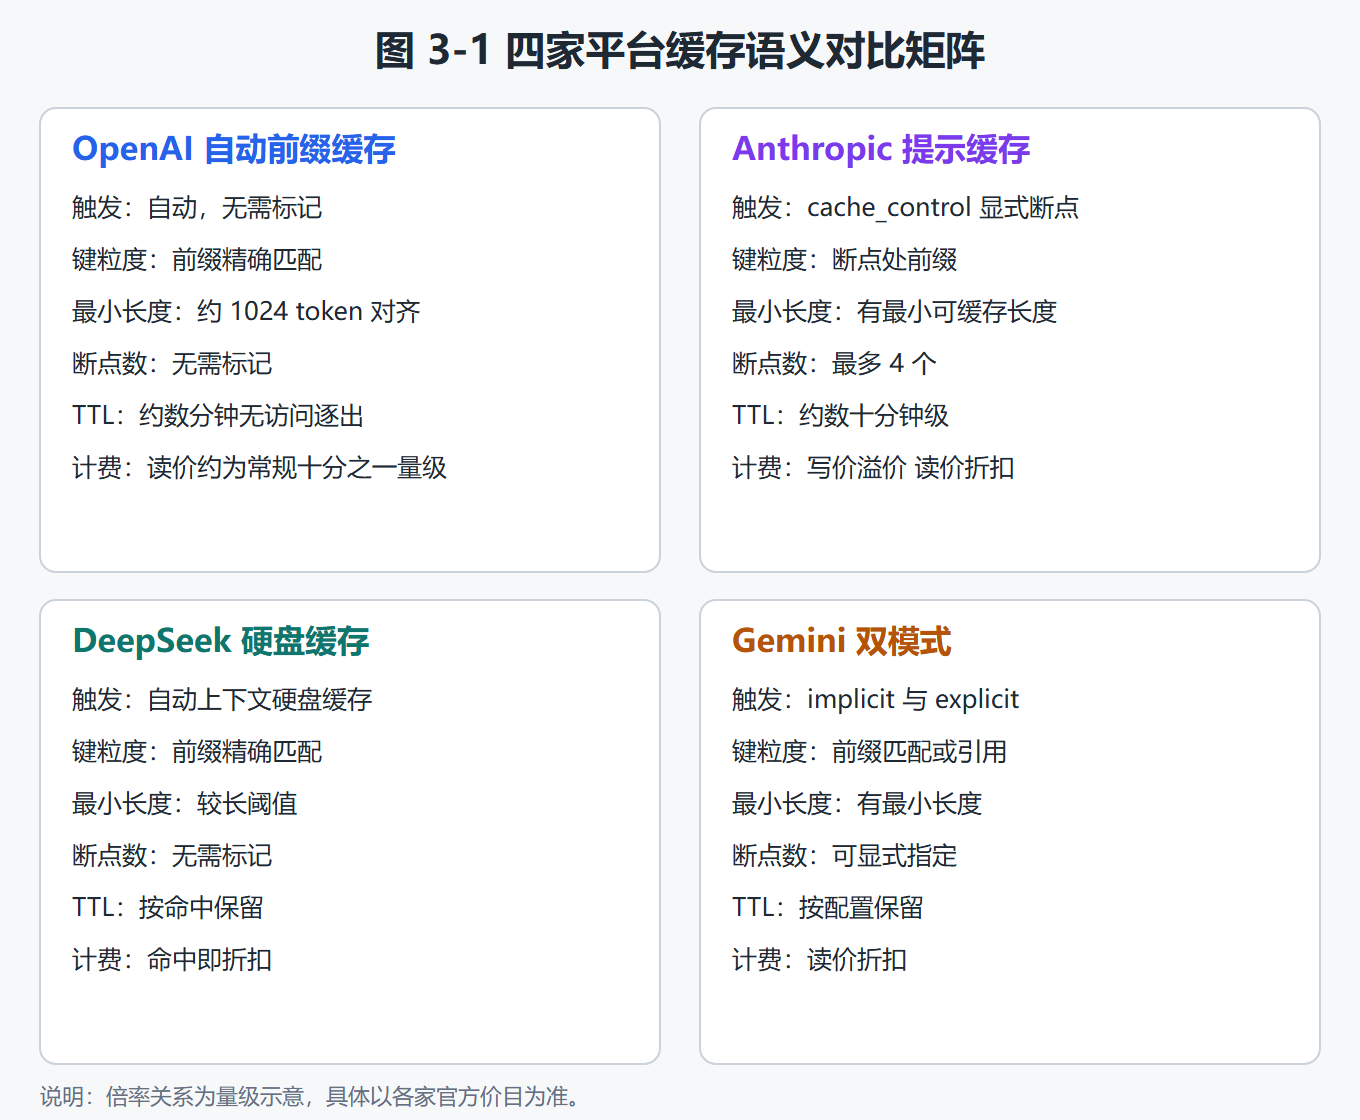Click 最小长度：较长阈值
This screenshot has height=1120, width=1360.
(185, 804)
